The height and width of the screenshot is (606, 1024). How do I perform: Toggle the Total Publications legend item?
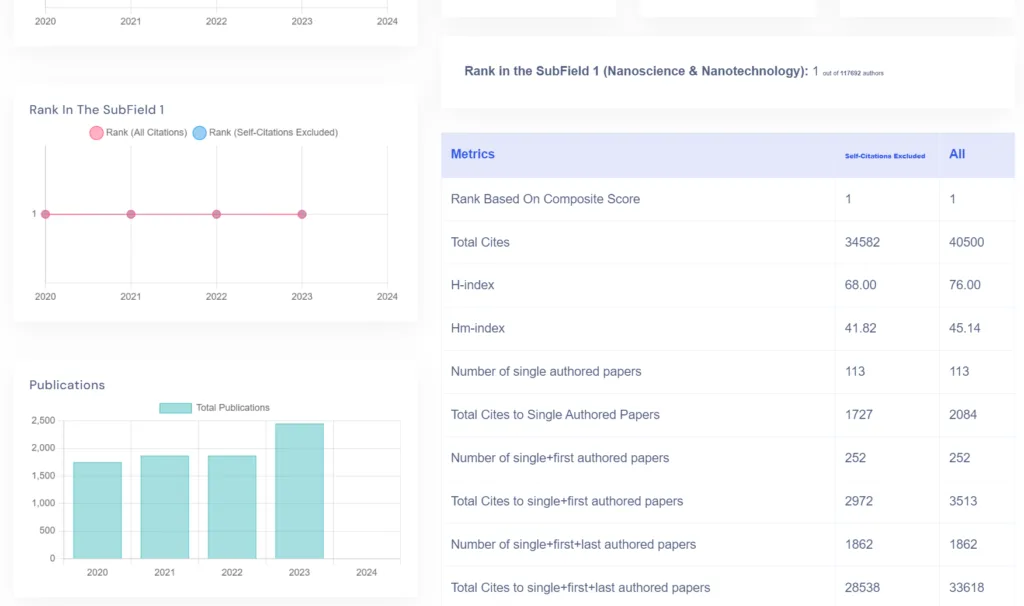pos(214,407)
